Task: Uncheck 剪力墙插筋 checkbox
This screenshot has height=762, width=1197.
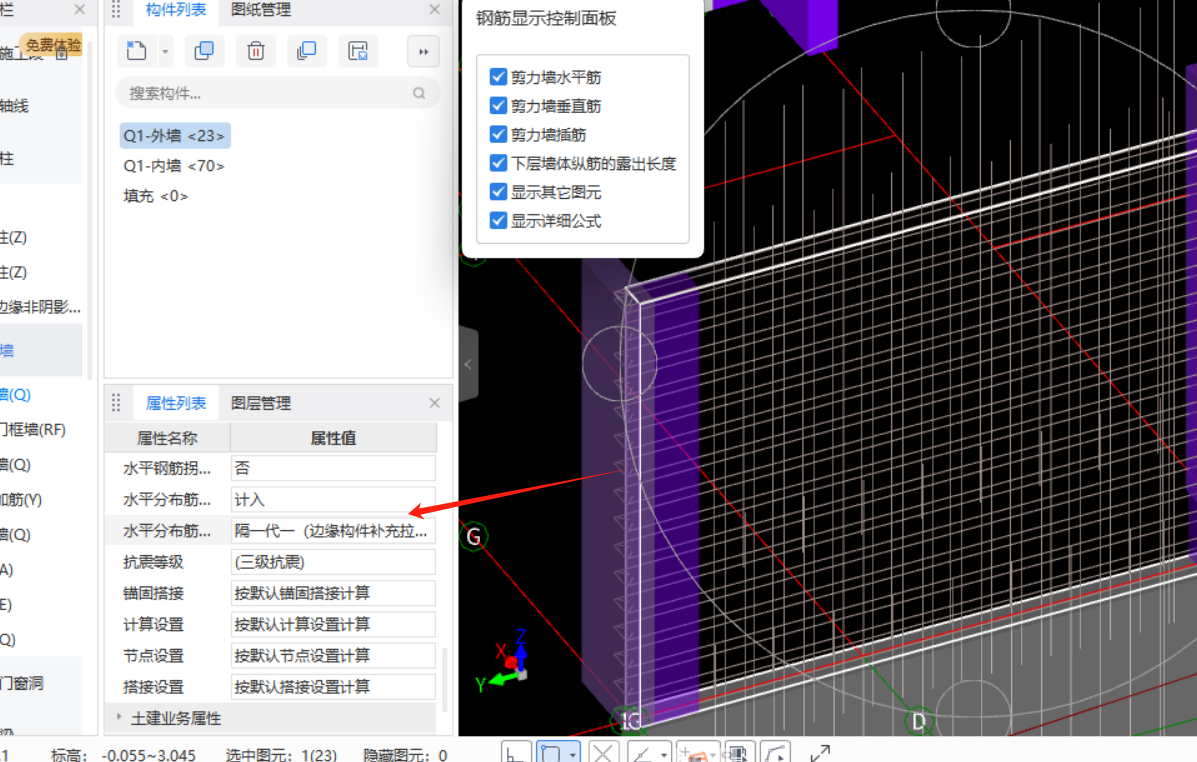Action: click(x=498, y=134)
